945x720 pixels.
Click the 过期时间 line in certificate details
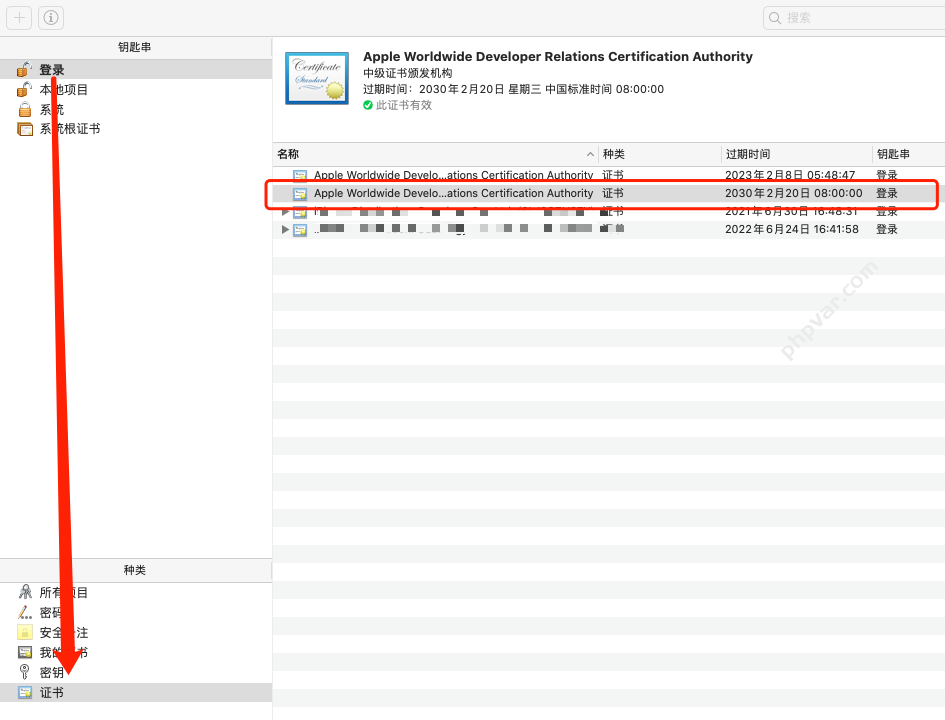[x=513, y=89]
